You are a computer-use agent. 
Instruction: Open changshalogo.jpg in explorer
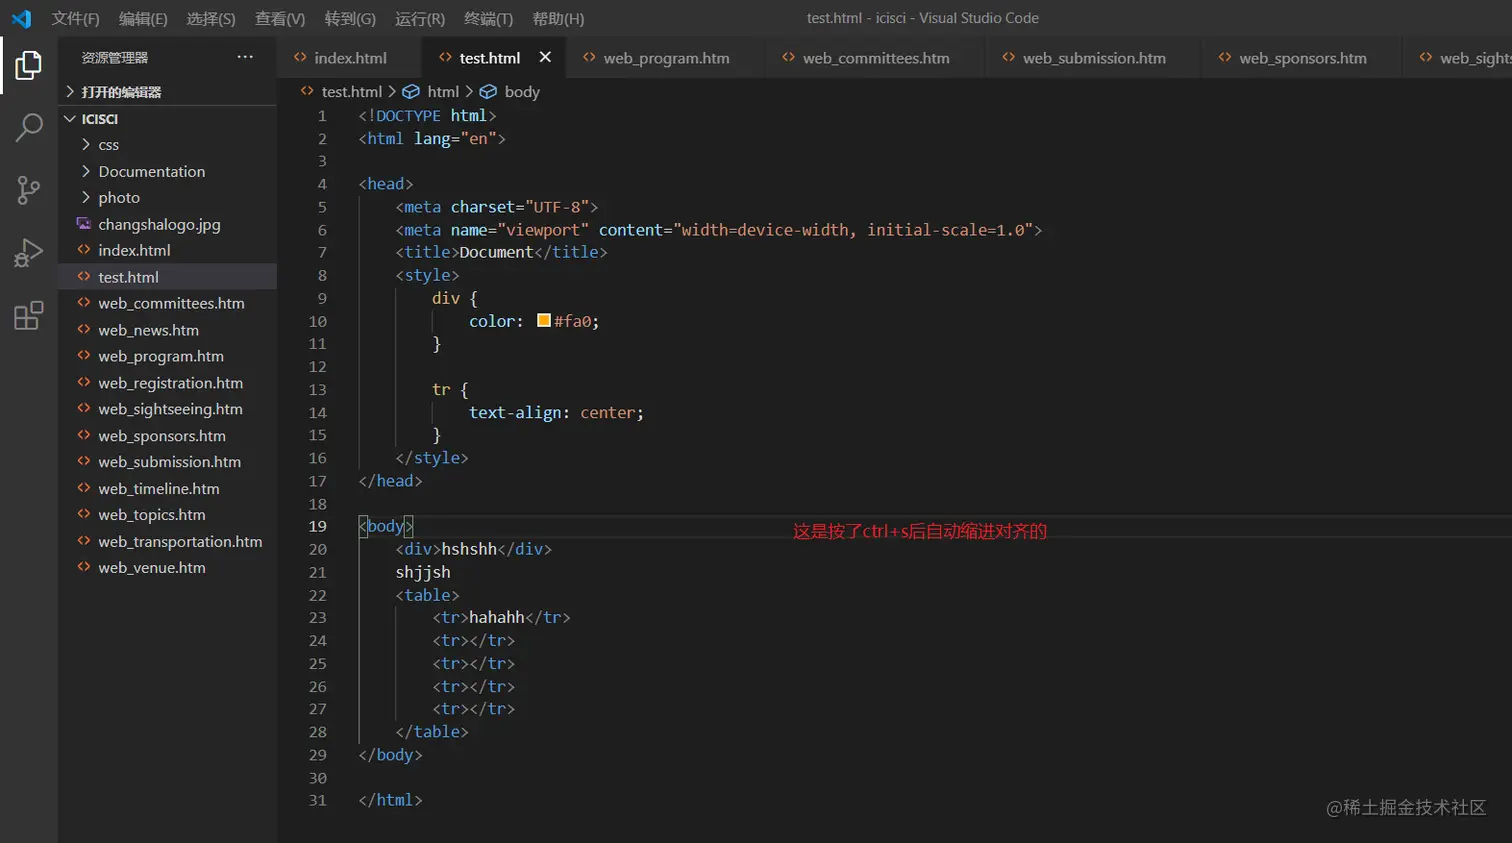click(x=167, y=224)
